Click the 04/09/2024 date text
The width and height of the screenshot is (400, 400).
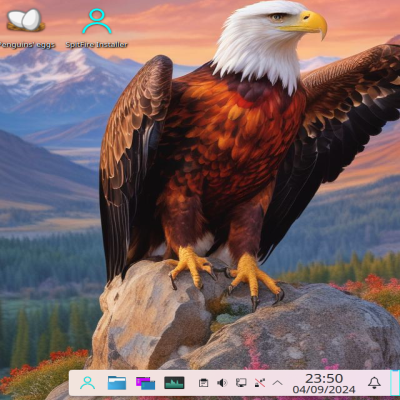[324, 389]
